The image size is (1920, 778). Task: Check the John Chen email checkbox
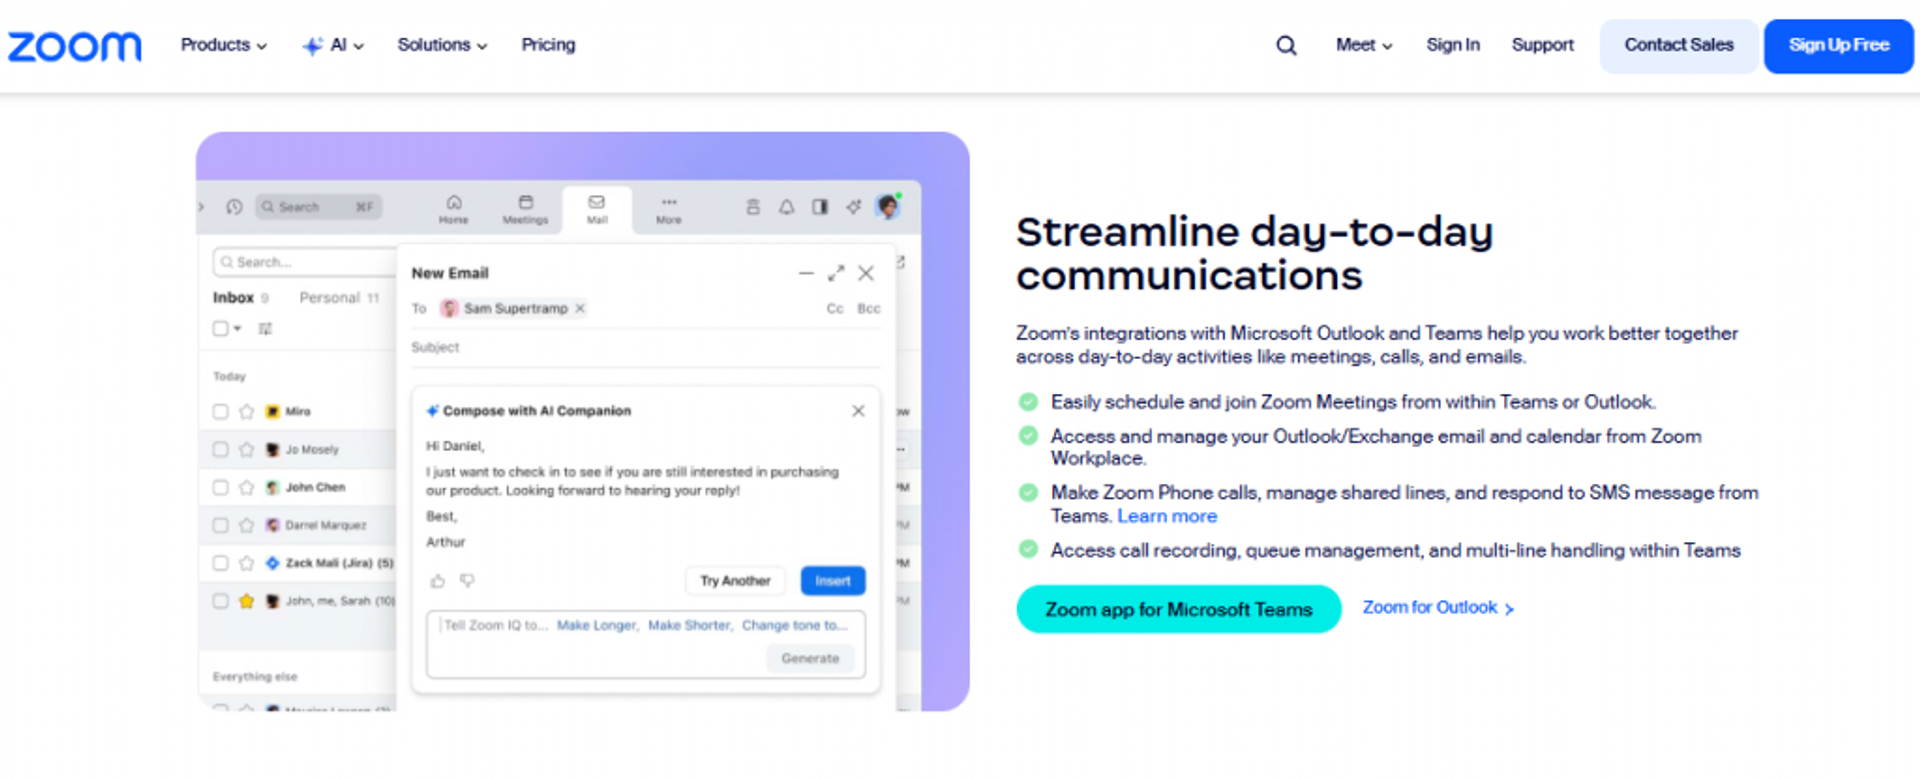click(x=220, y=488)
